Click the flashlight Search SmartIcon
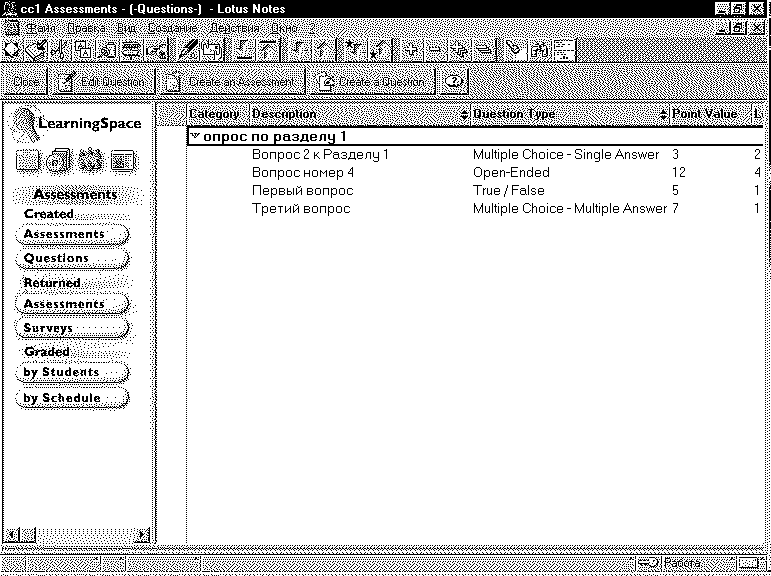This screenshot has height=576, width=771. coord(515,51)
